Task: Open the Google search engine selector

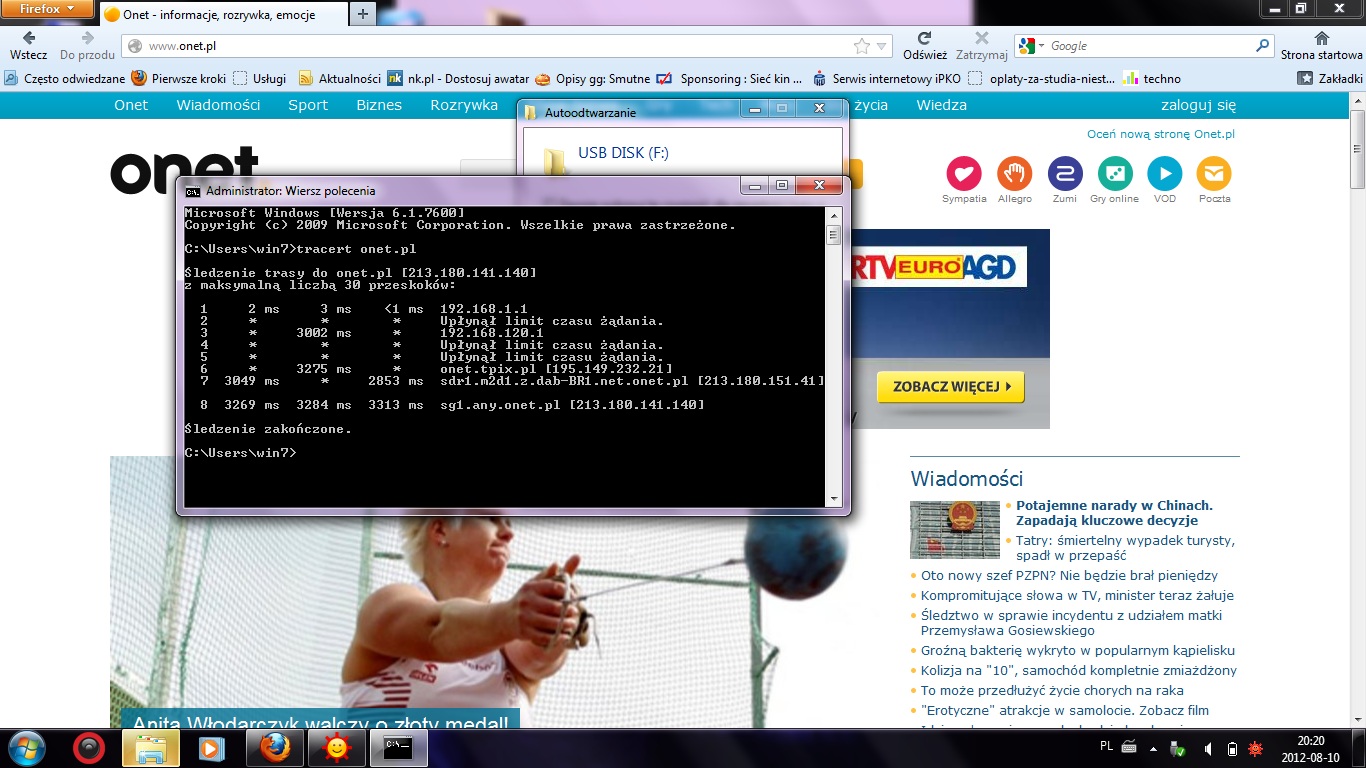Action: coord(1030,46)
